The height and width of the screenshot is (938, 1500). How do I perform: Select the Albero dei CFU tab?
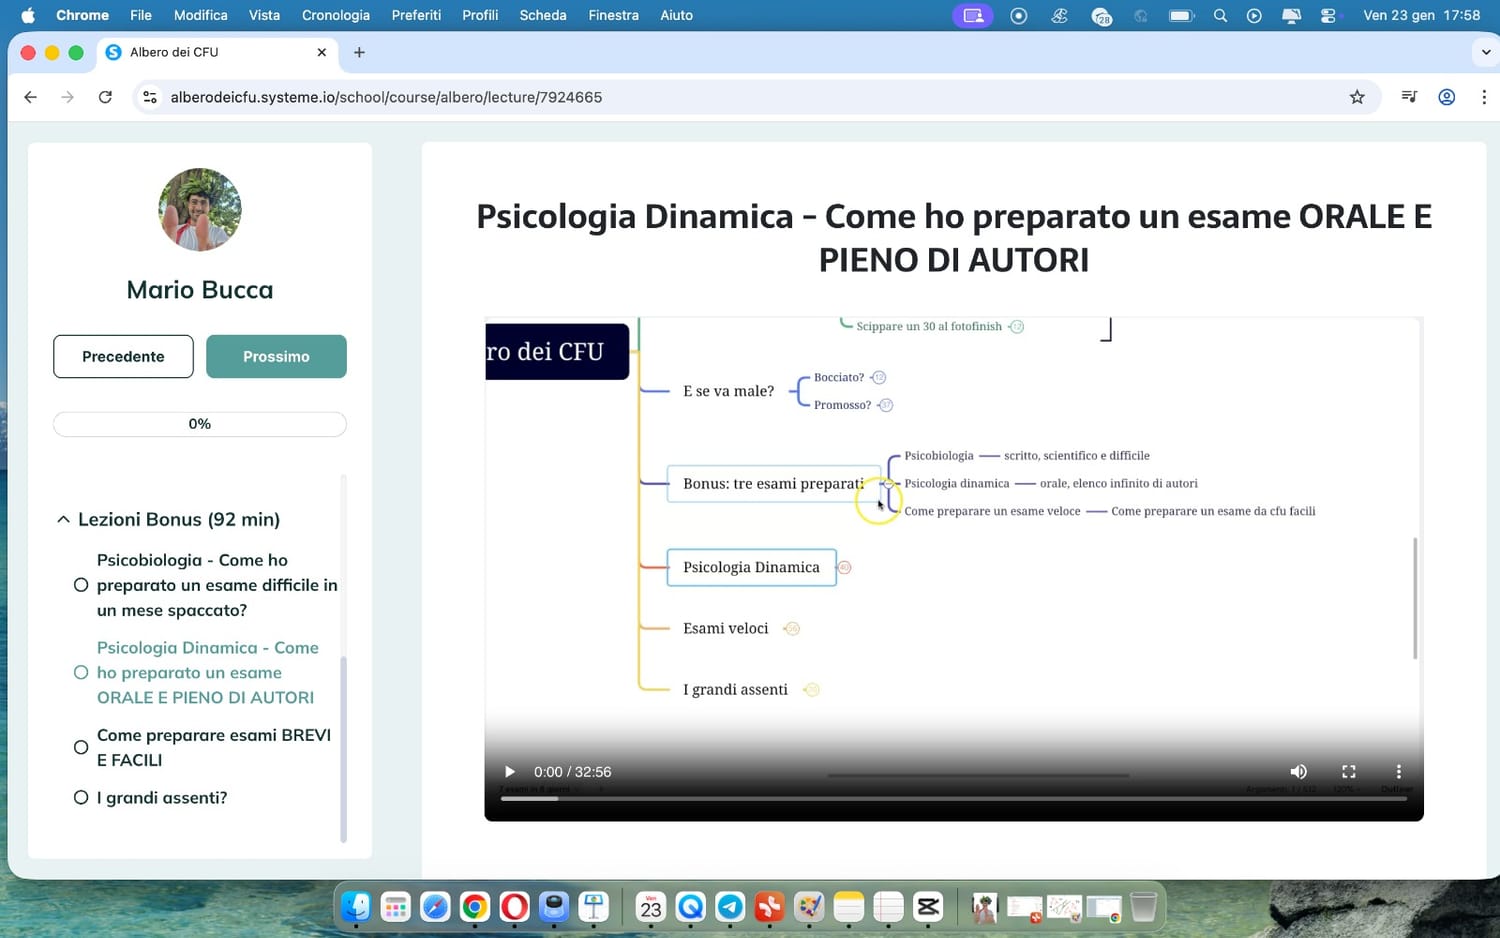tap(216, 52)
